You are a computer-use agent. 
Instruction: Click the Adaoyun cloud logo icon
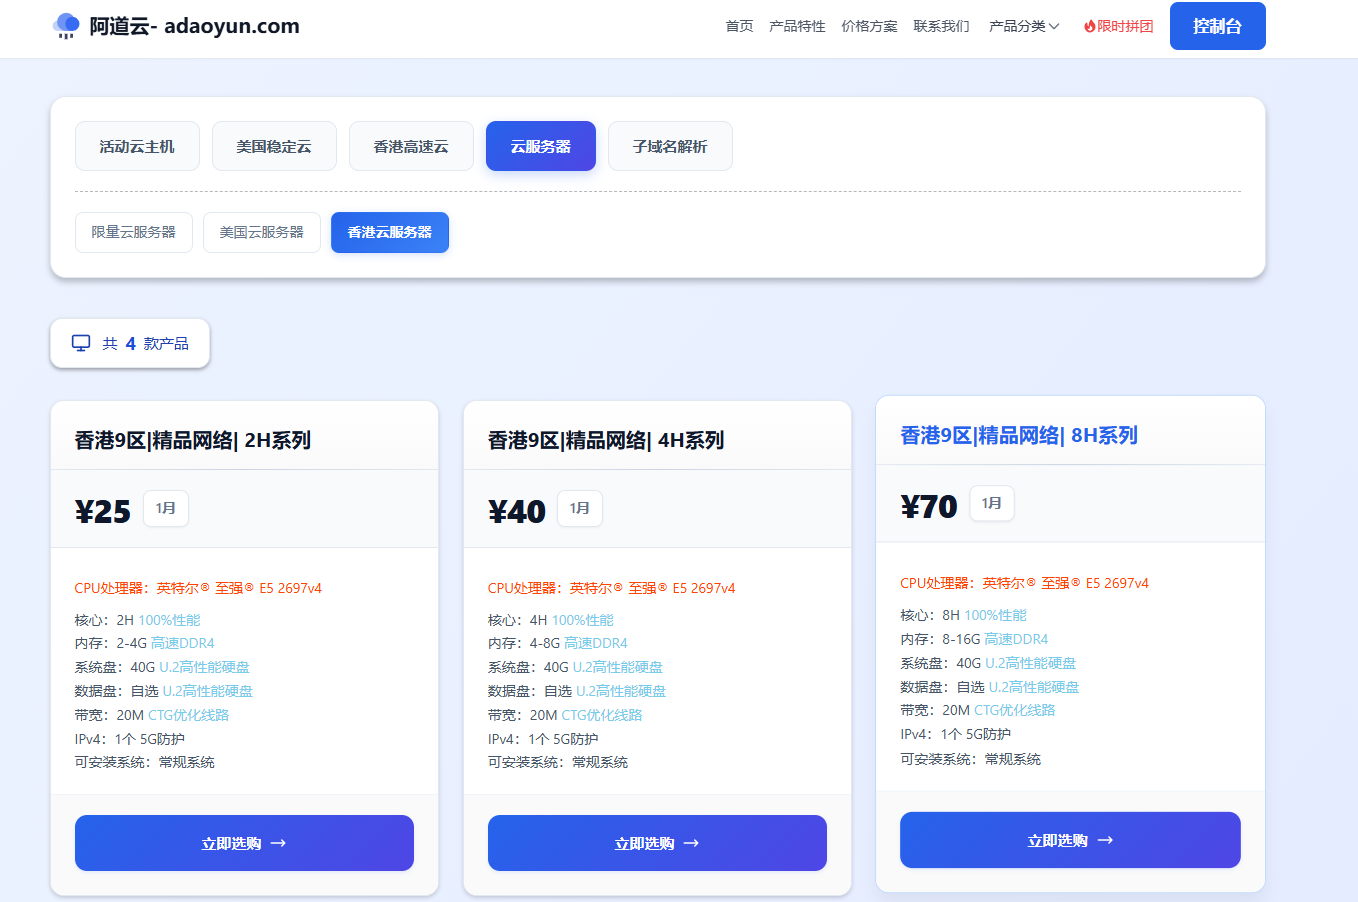coord(66,26)
